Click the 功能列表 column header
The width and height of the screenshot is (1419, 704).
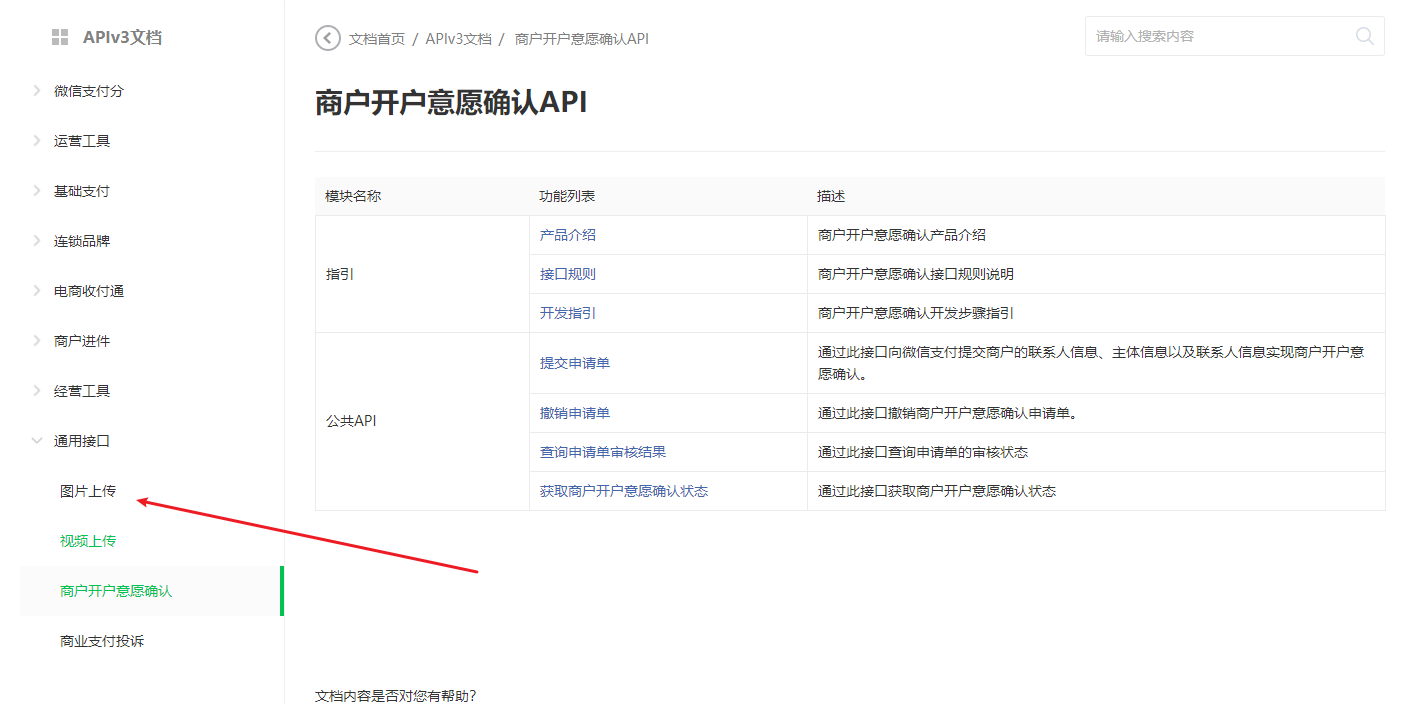pyautogui.click(x=567, y=196)
